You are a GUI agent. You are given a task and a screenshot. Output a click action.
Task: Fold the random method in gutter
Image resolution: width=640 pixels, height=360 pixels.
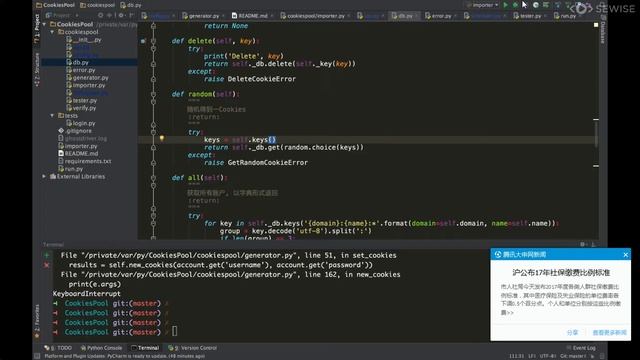(x=153, y=94)
